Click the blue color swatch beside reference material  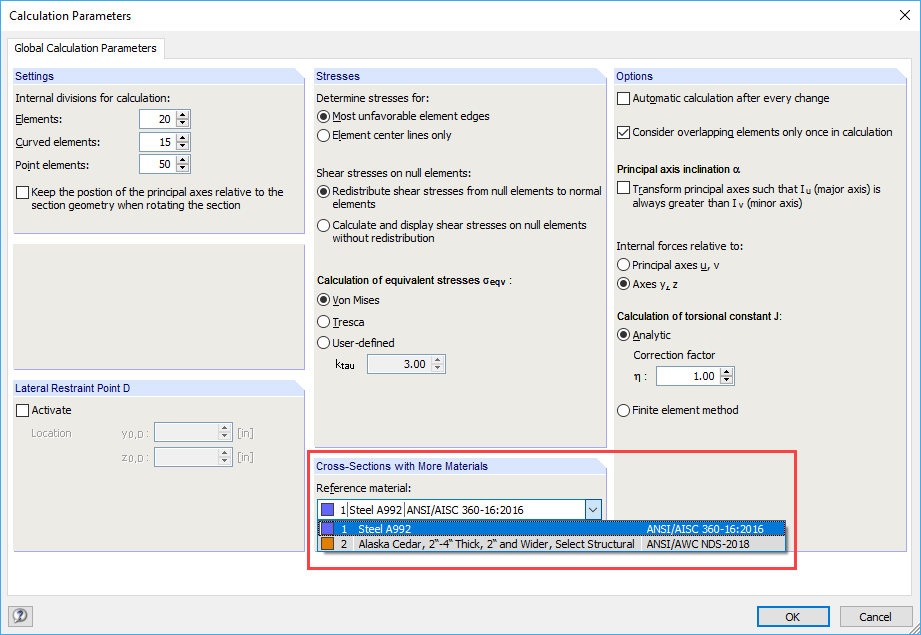coord(327,509)
